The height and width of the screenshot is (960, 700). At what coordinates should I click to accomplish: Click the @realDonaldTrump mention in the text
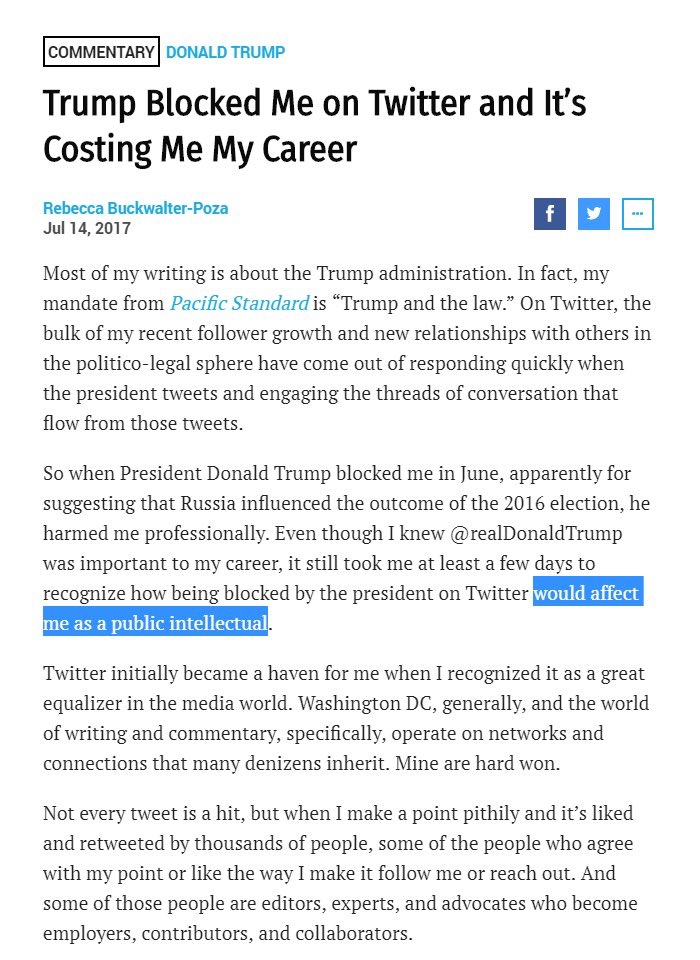point(536,533)
